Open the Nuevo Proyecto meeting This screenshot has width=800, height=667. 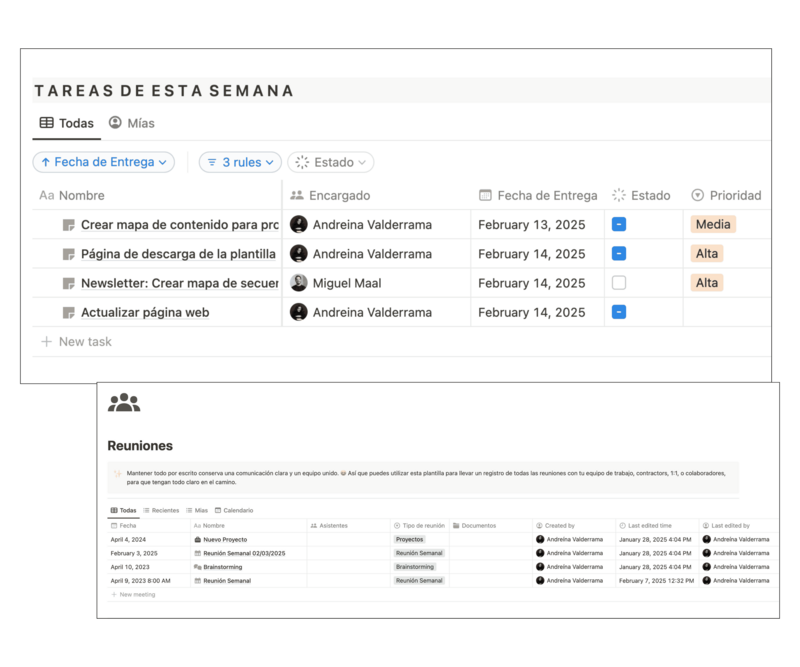[x=225, y=539]
